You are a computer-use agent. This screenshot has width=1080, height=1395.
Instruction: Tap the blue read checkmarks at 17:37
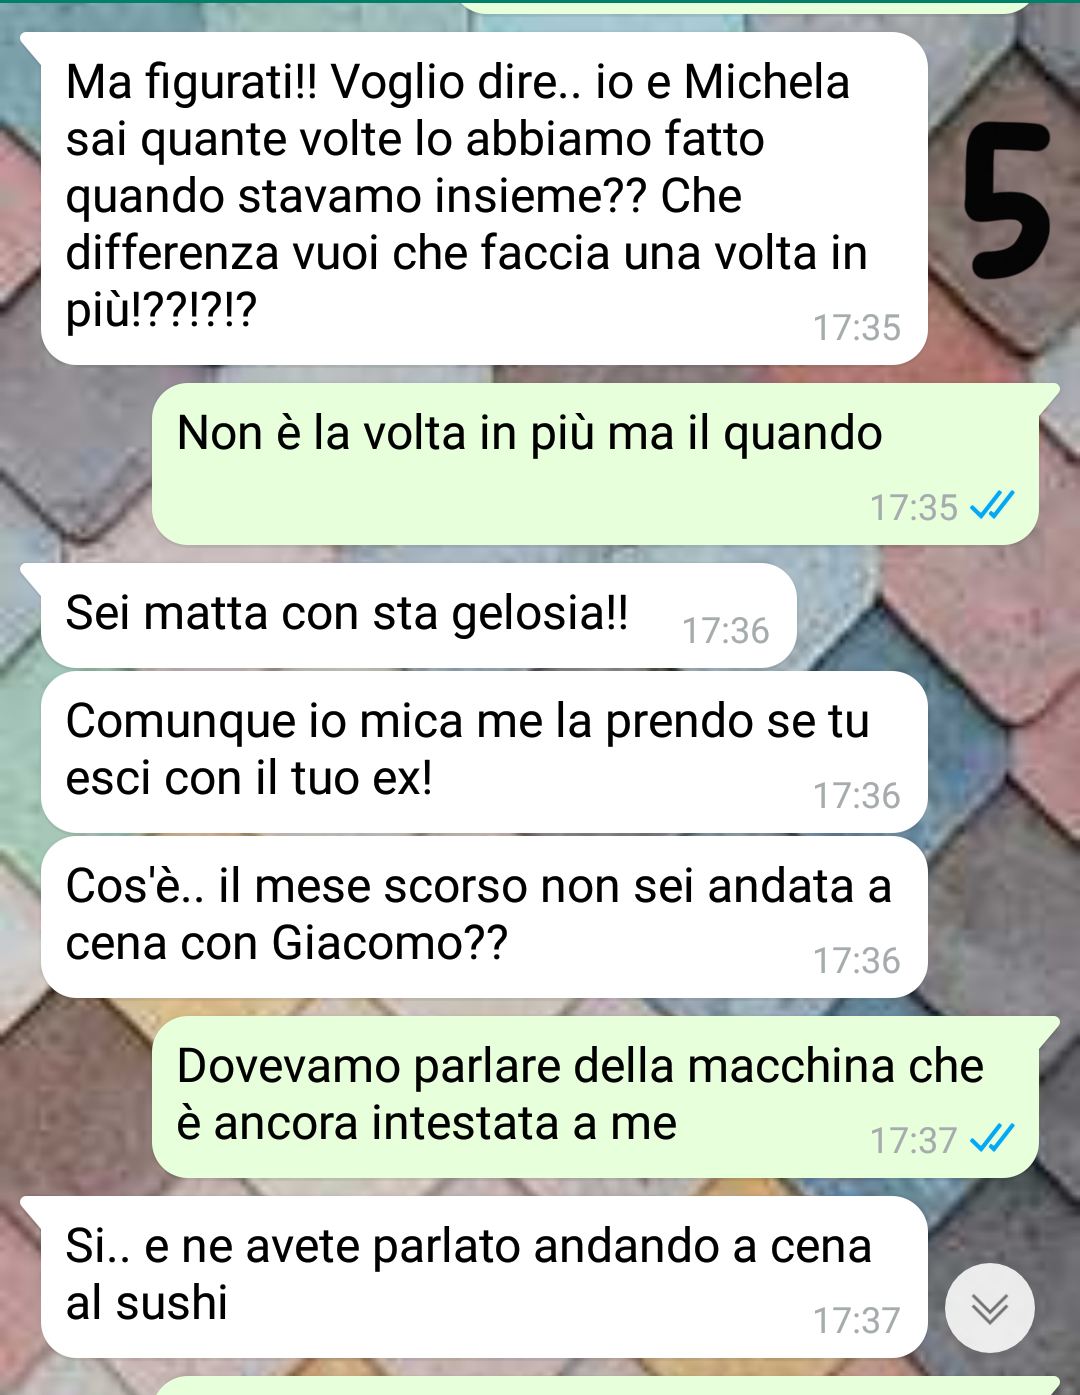[992, 1138]
